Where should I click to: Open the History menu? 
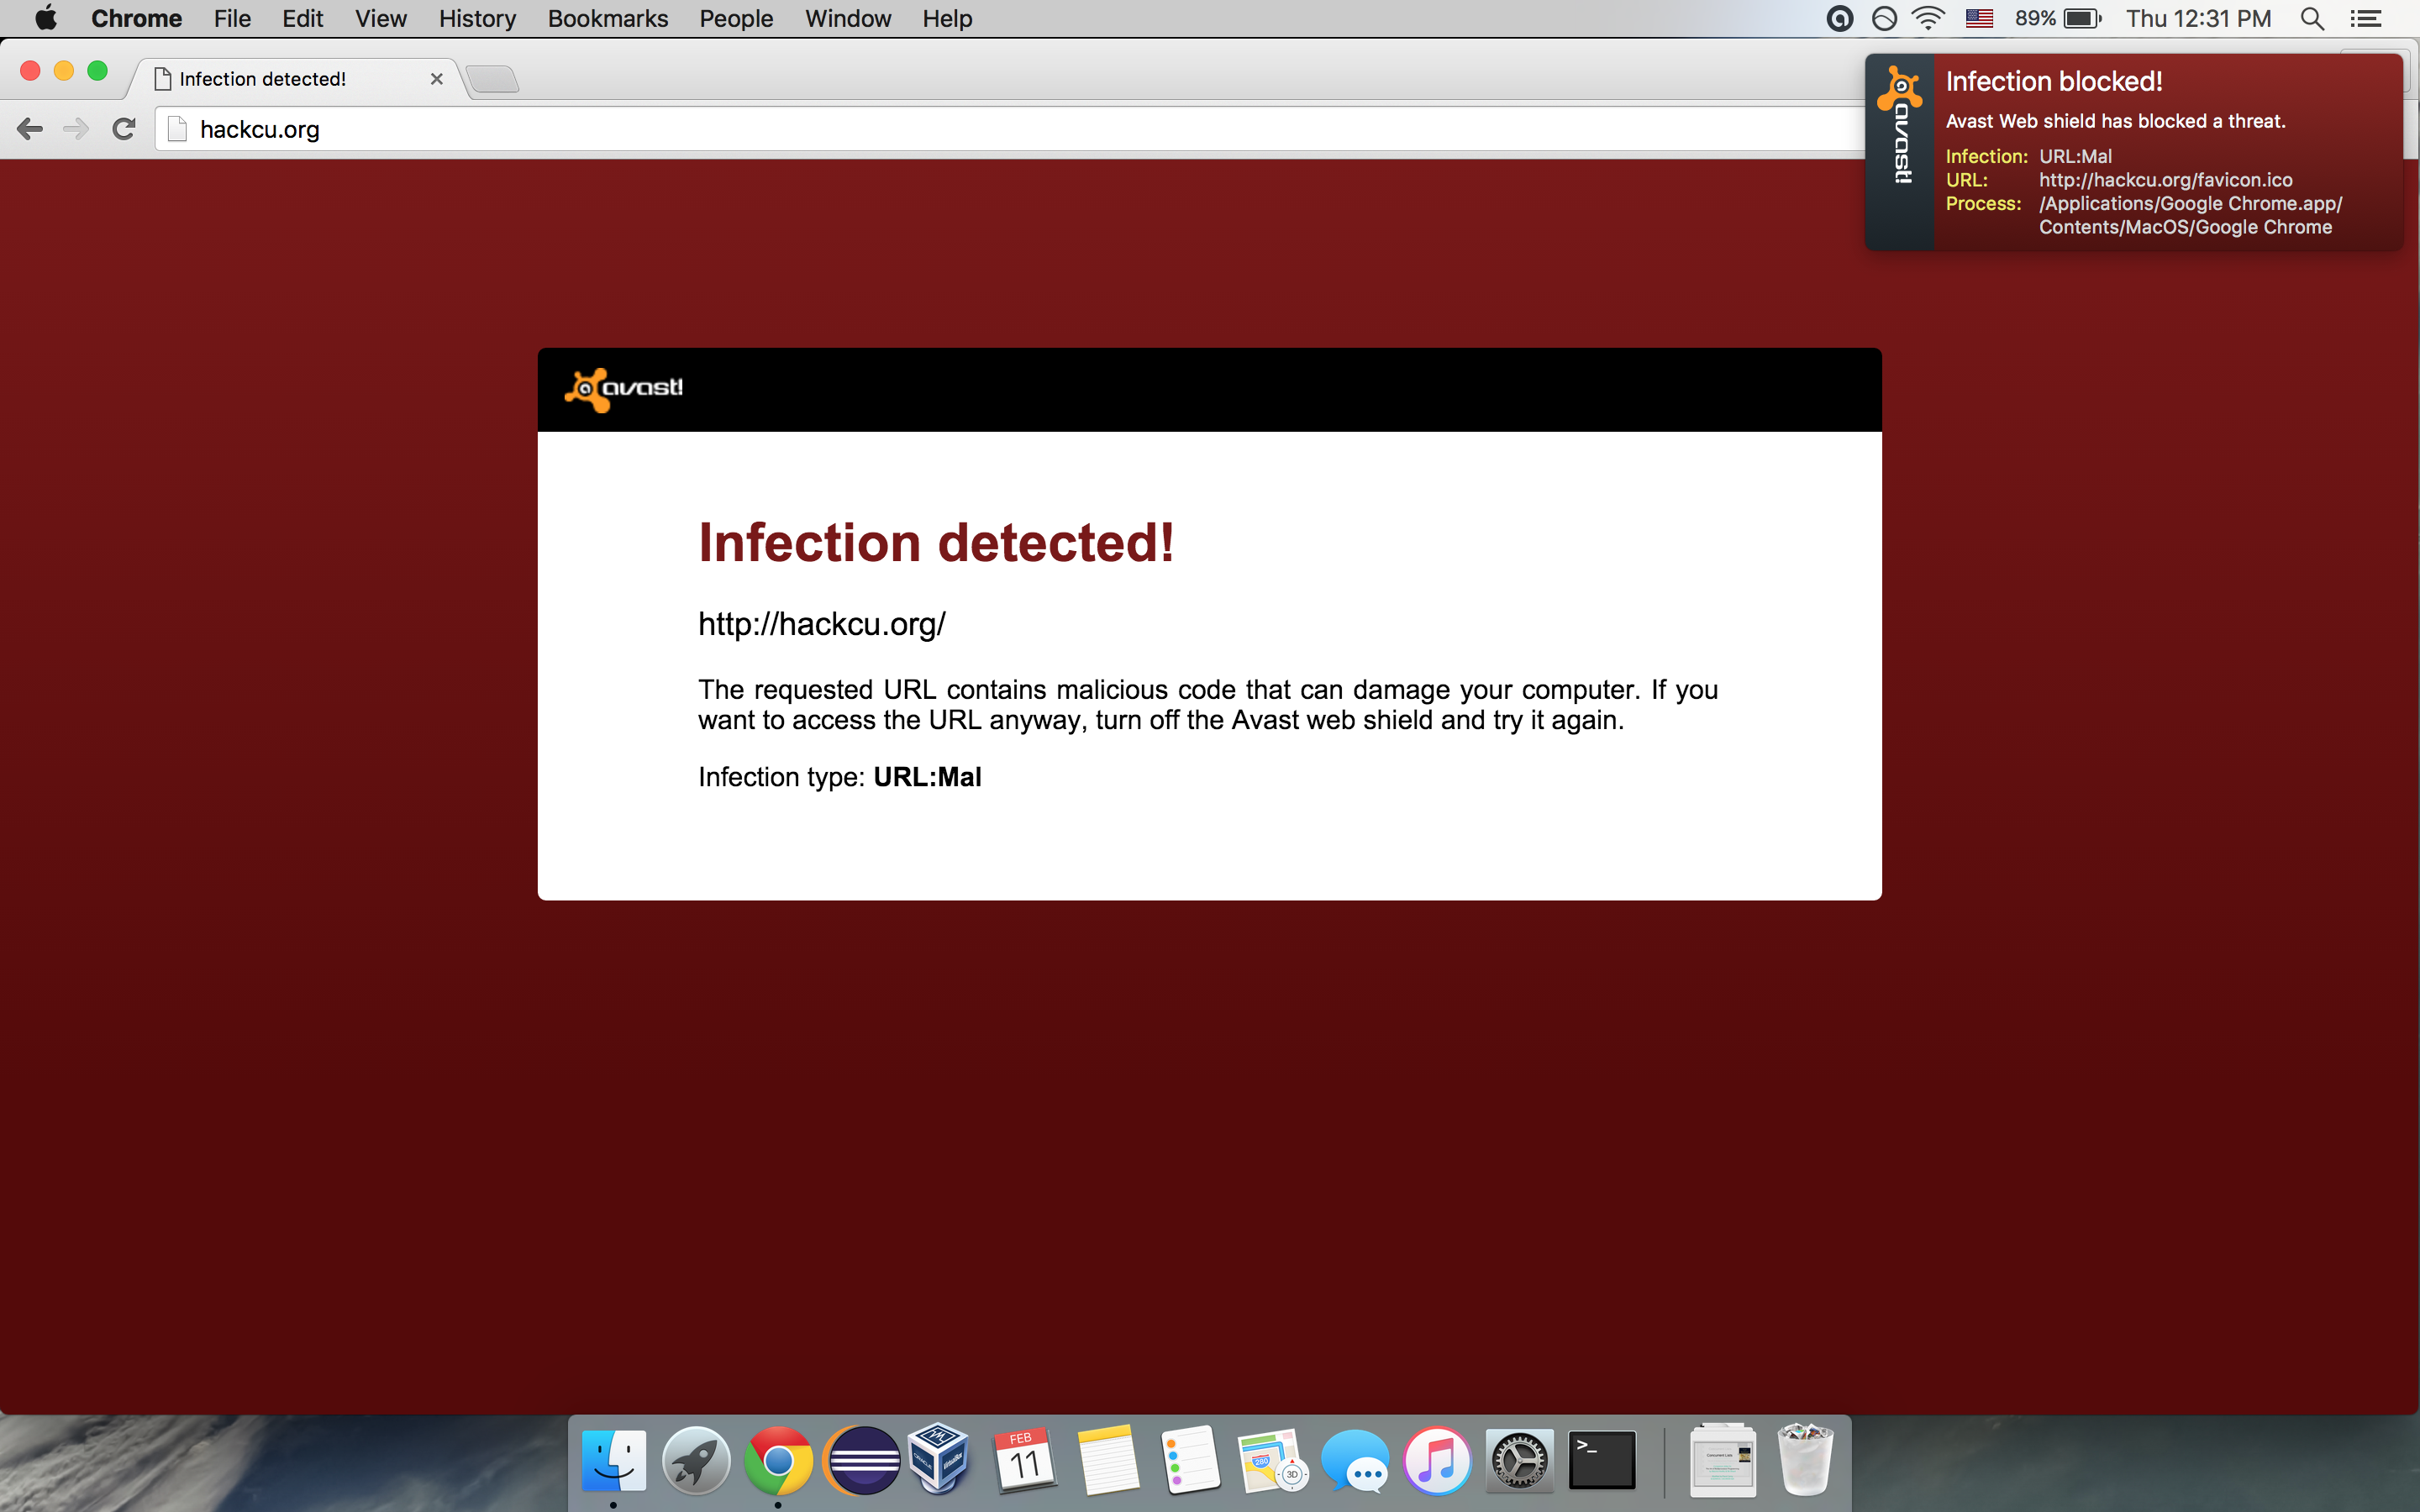[477, 19]
